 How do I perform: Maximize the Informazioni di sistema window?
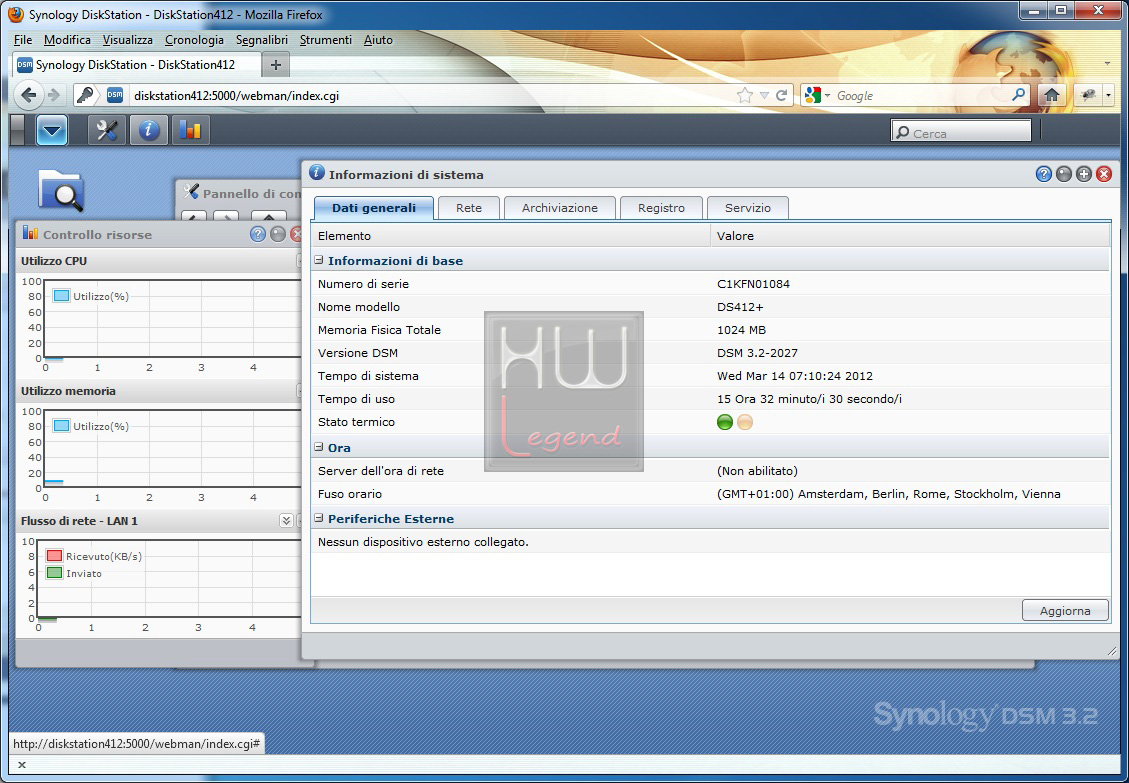pyautogui.click(x=1084, y=174)
